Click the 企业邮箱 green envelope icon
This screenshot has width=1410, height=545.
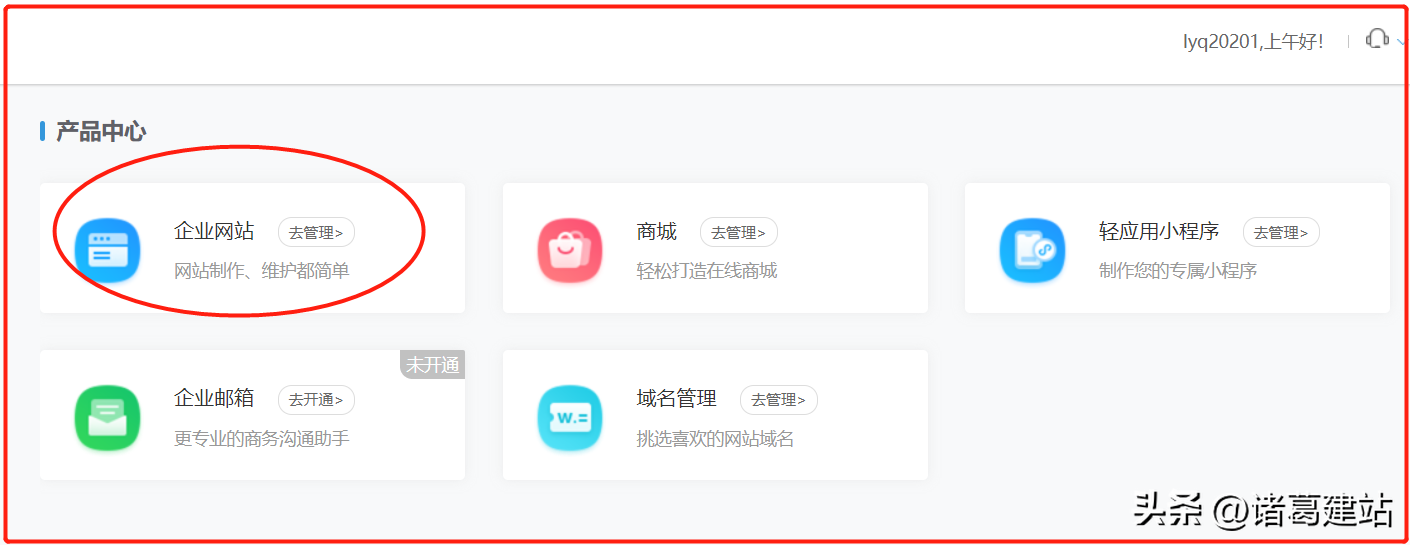pos(107,417)
